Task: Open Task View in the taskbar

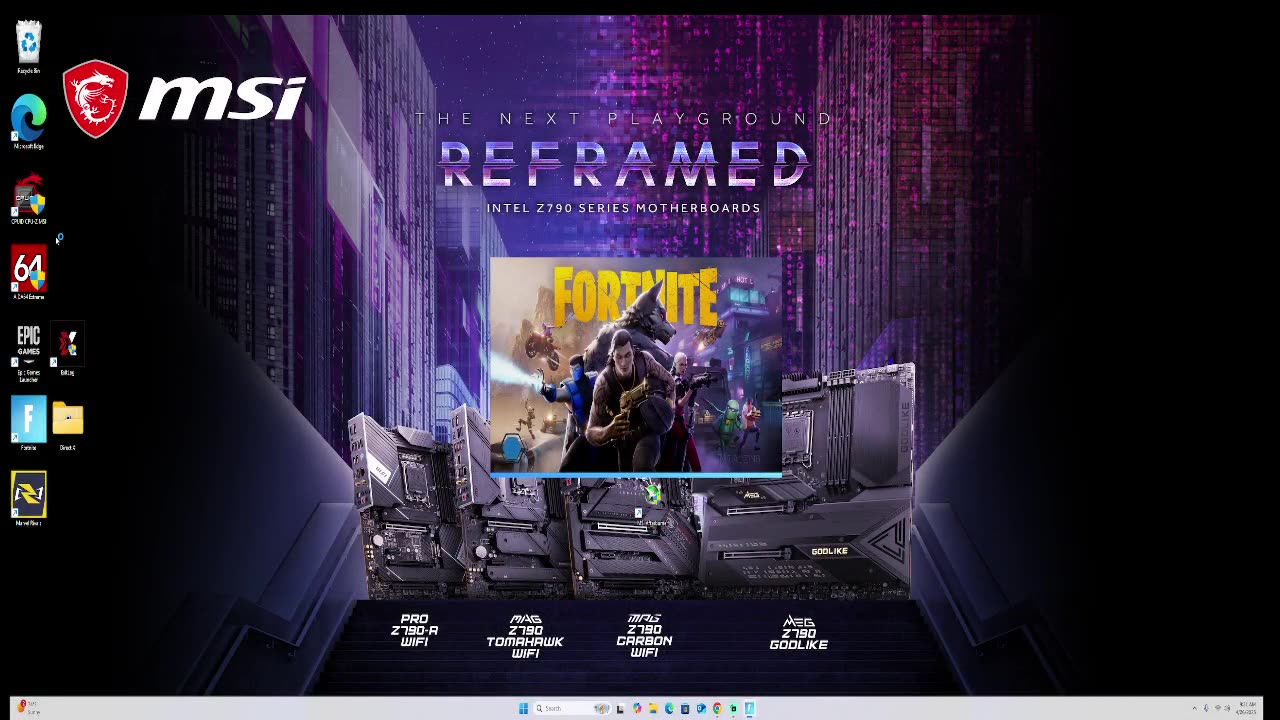Action: point(620,708)
